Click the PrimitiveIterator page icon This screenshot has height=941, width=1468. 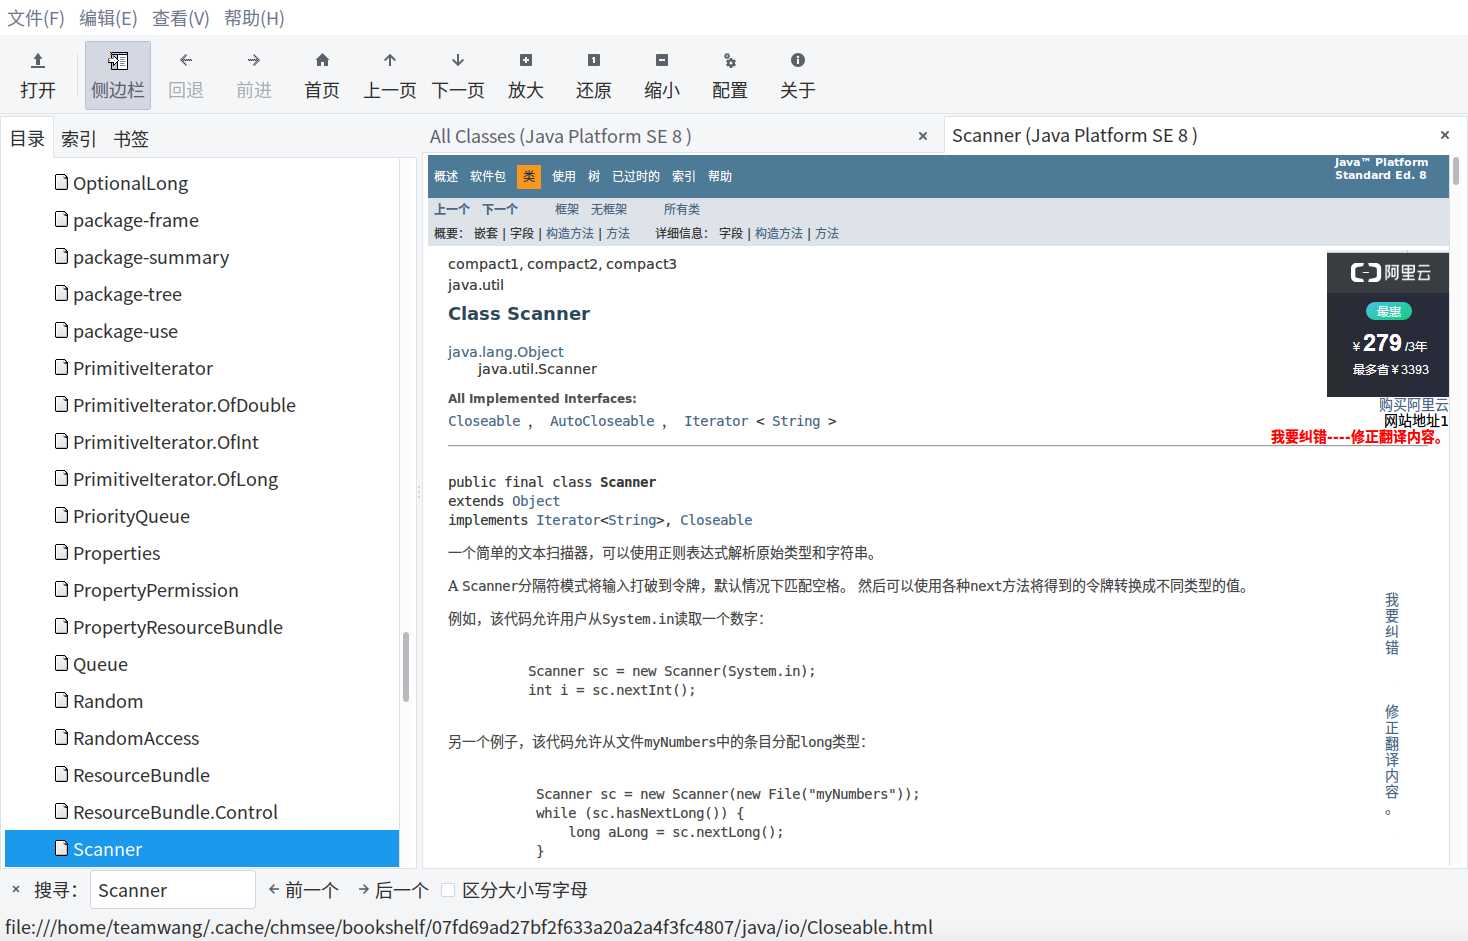click(x=62, y=367)
